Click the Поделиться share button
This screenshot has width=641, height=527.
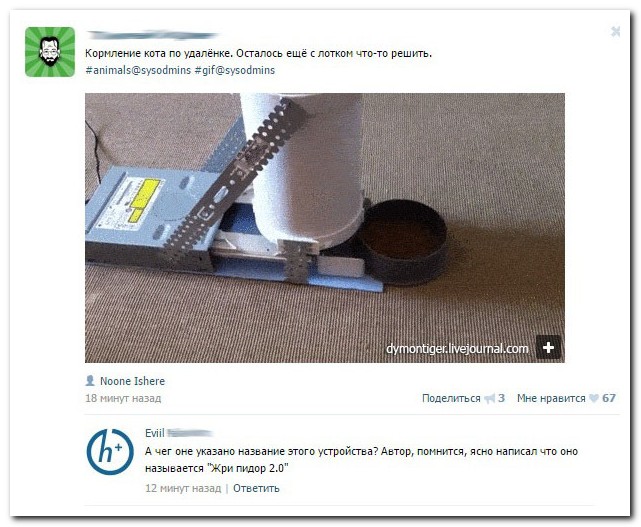(451, 398)
